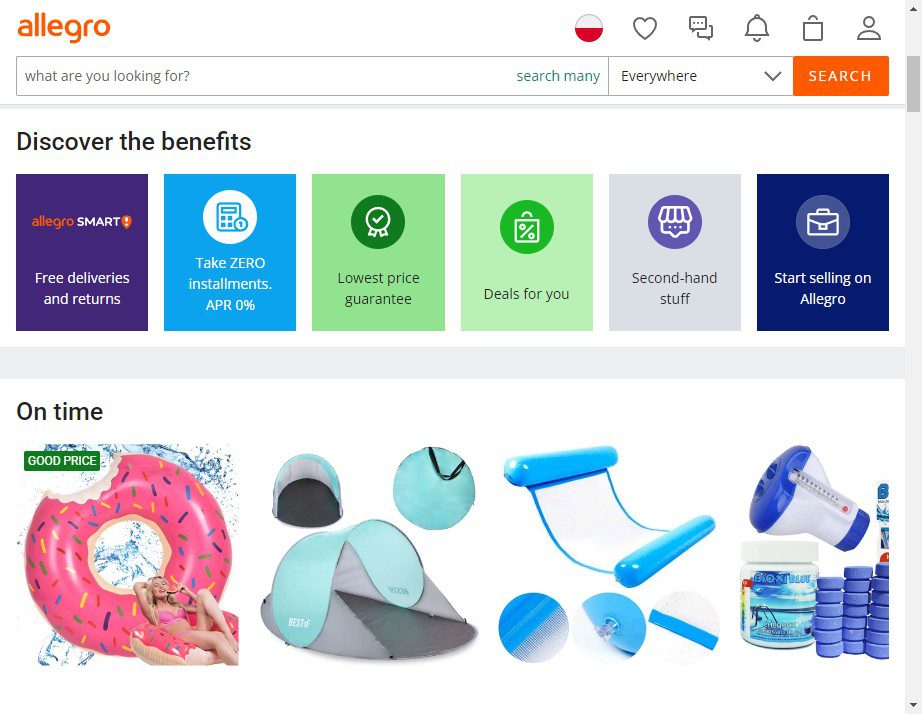Click the Second-hand stuff shop icon

674,222
